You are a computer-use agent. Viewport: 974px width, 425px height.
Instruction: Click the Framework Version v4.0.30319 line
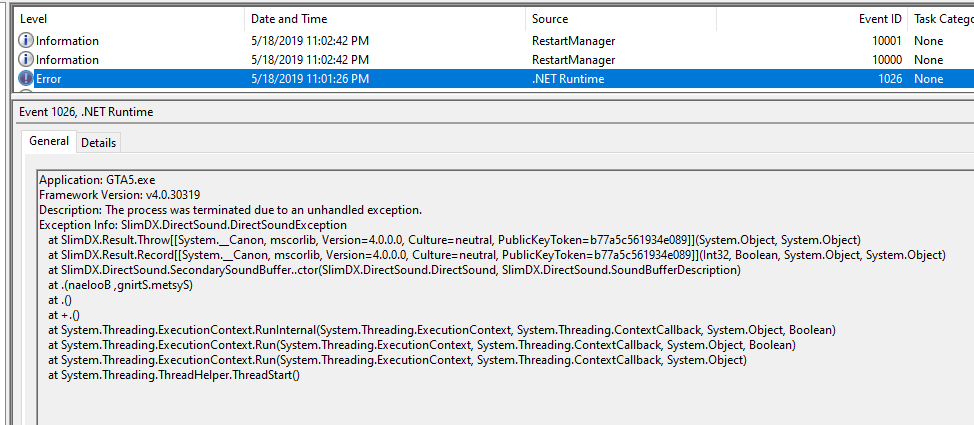120,195
